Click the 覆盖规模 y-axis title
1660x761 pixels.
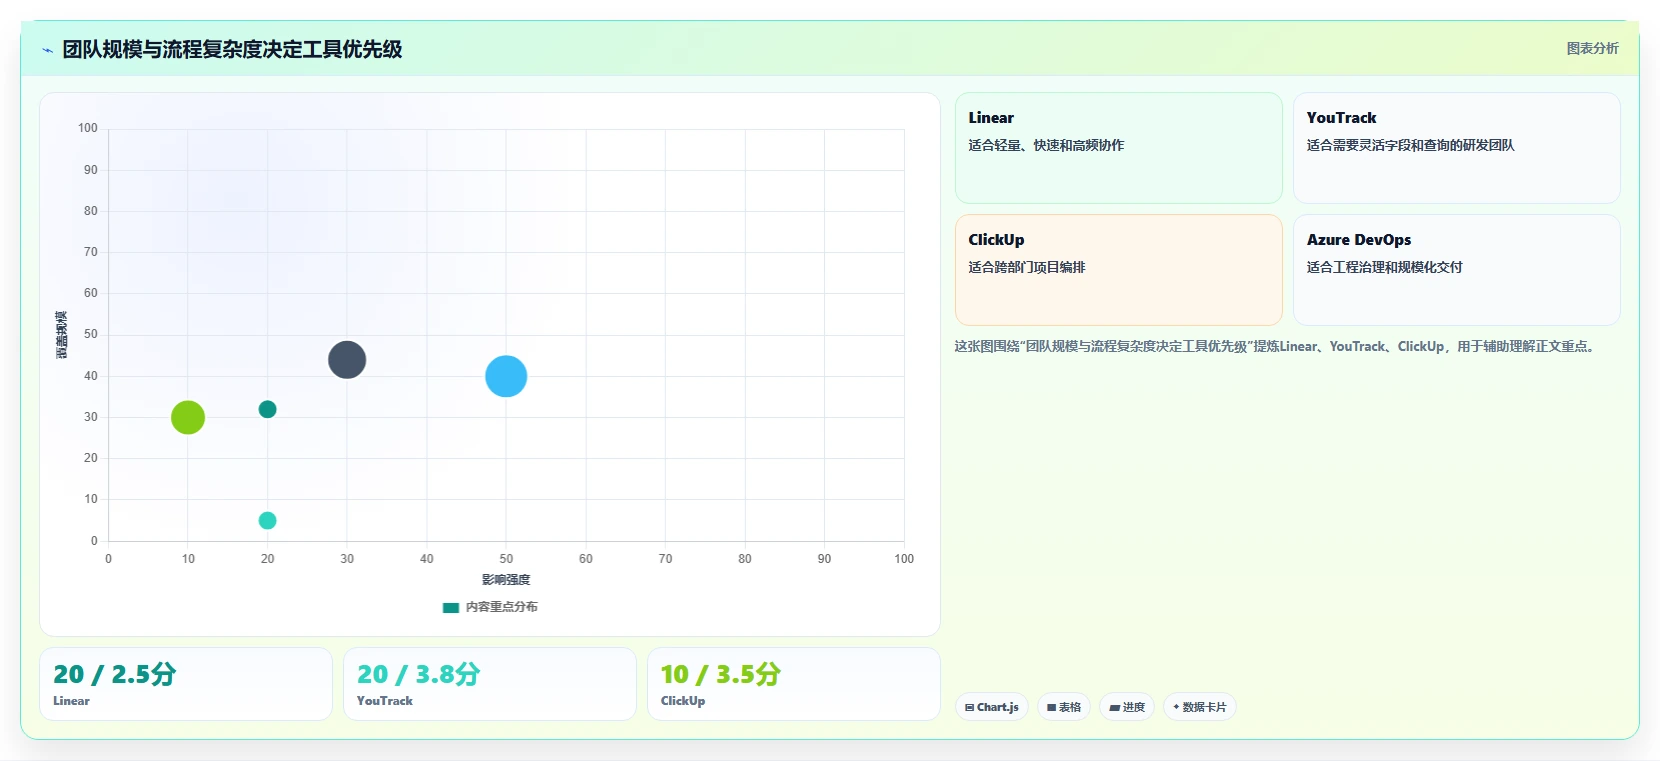pyautogui.click(x=61, y=335)
